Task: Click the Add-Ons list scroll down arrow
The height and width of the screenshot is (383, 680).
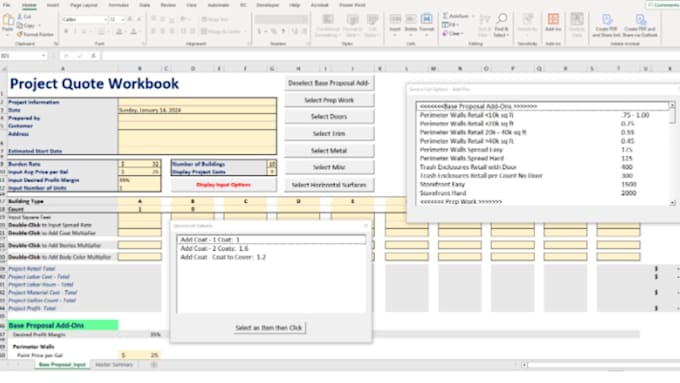Action: click(x=672, y=203)
